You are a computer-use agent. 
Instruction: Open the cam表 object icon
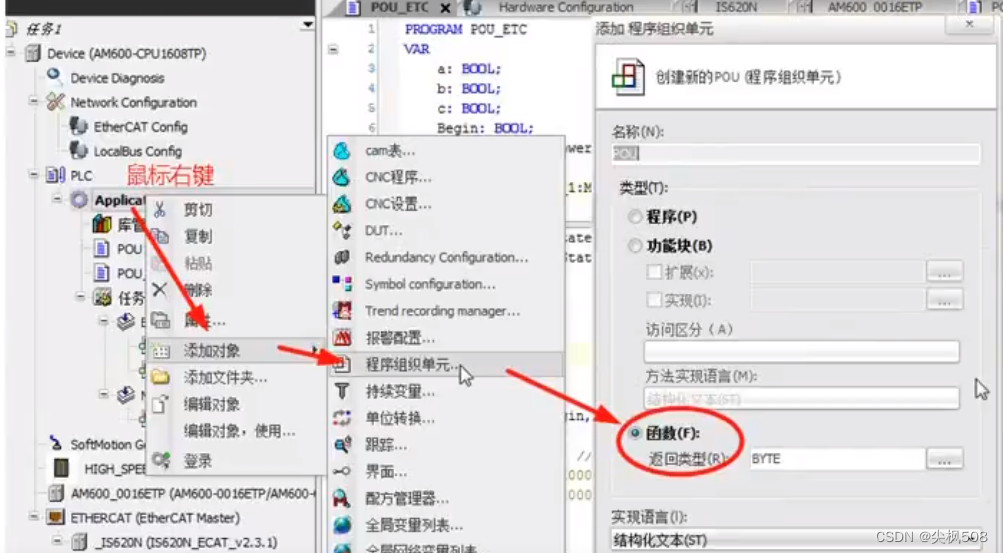pos(342,151)
